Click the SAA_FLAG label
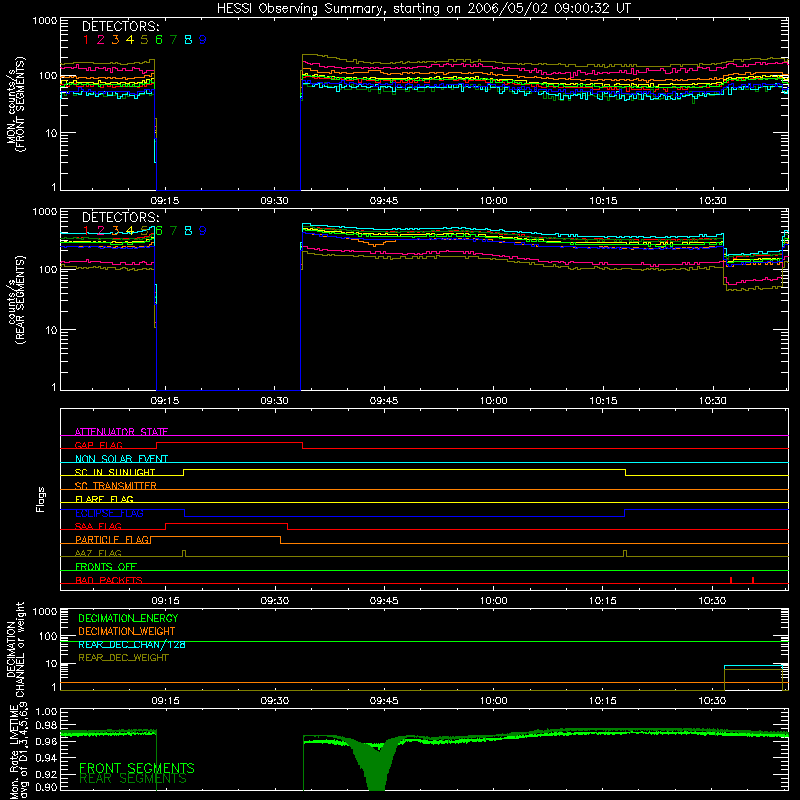Viewport: 800px width, 800px height. [x=98, y=526]
